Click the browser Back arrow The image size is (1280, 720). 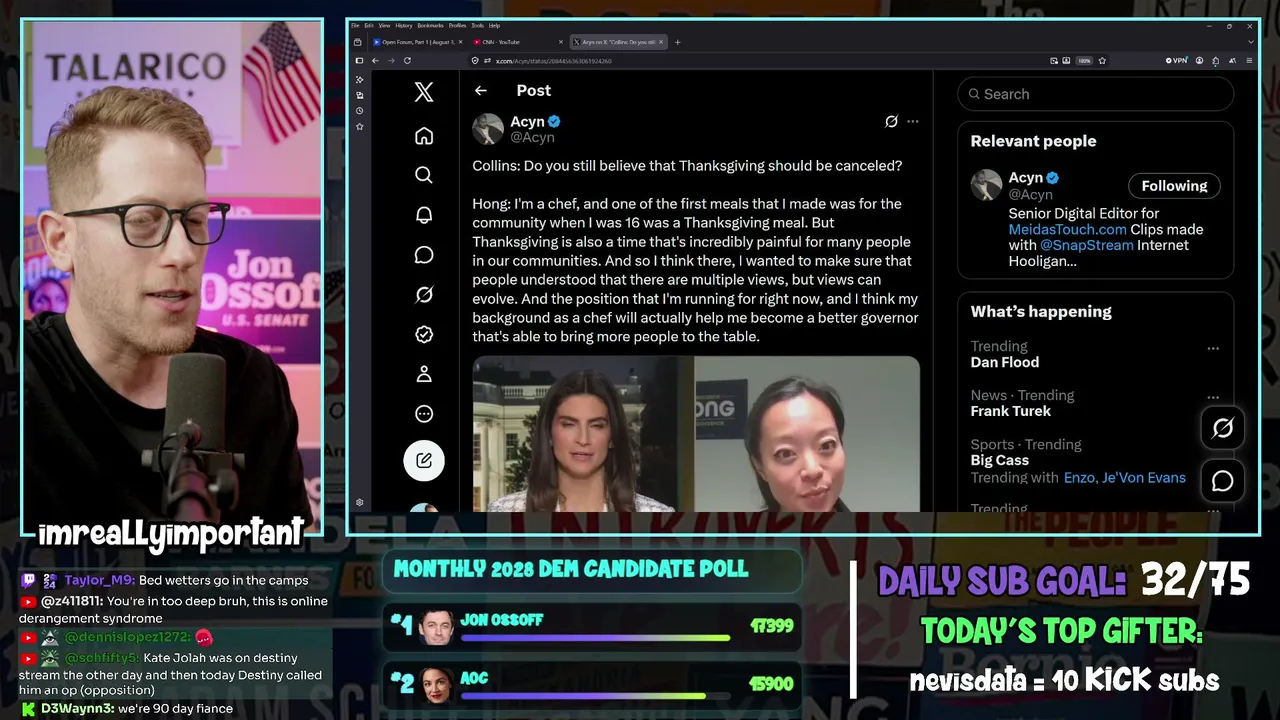375,61
